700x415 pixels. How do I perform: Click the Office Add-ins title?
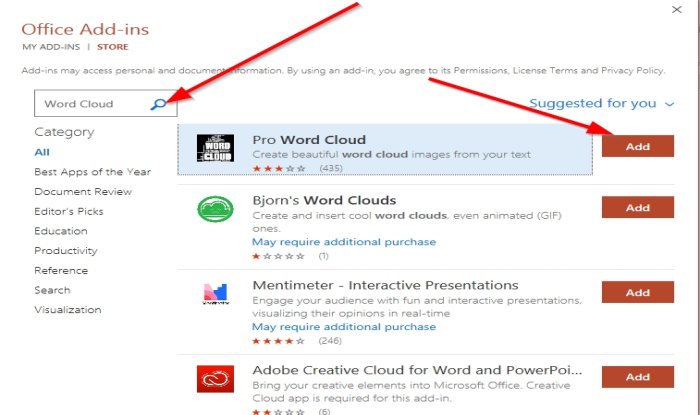tap(85, 29)
